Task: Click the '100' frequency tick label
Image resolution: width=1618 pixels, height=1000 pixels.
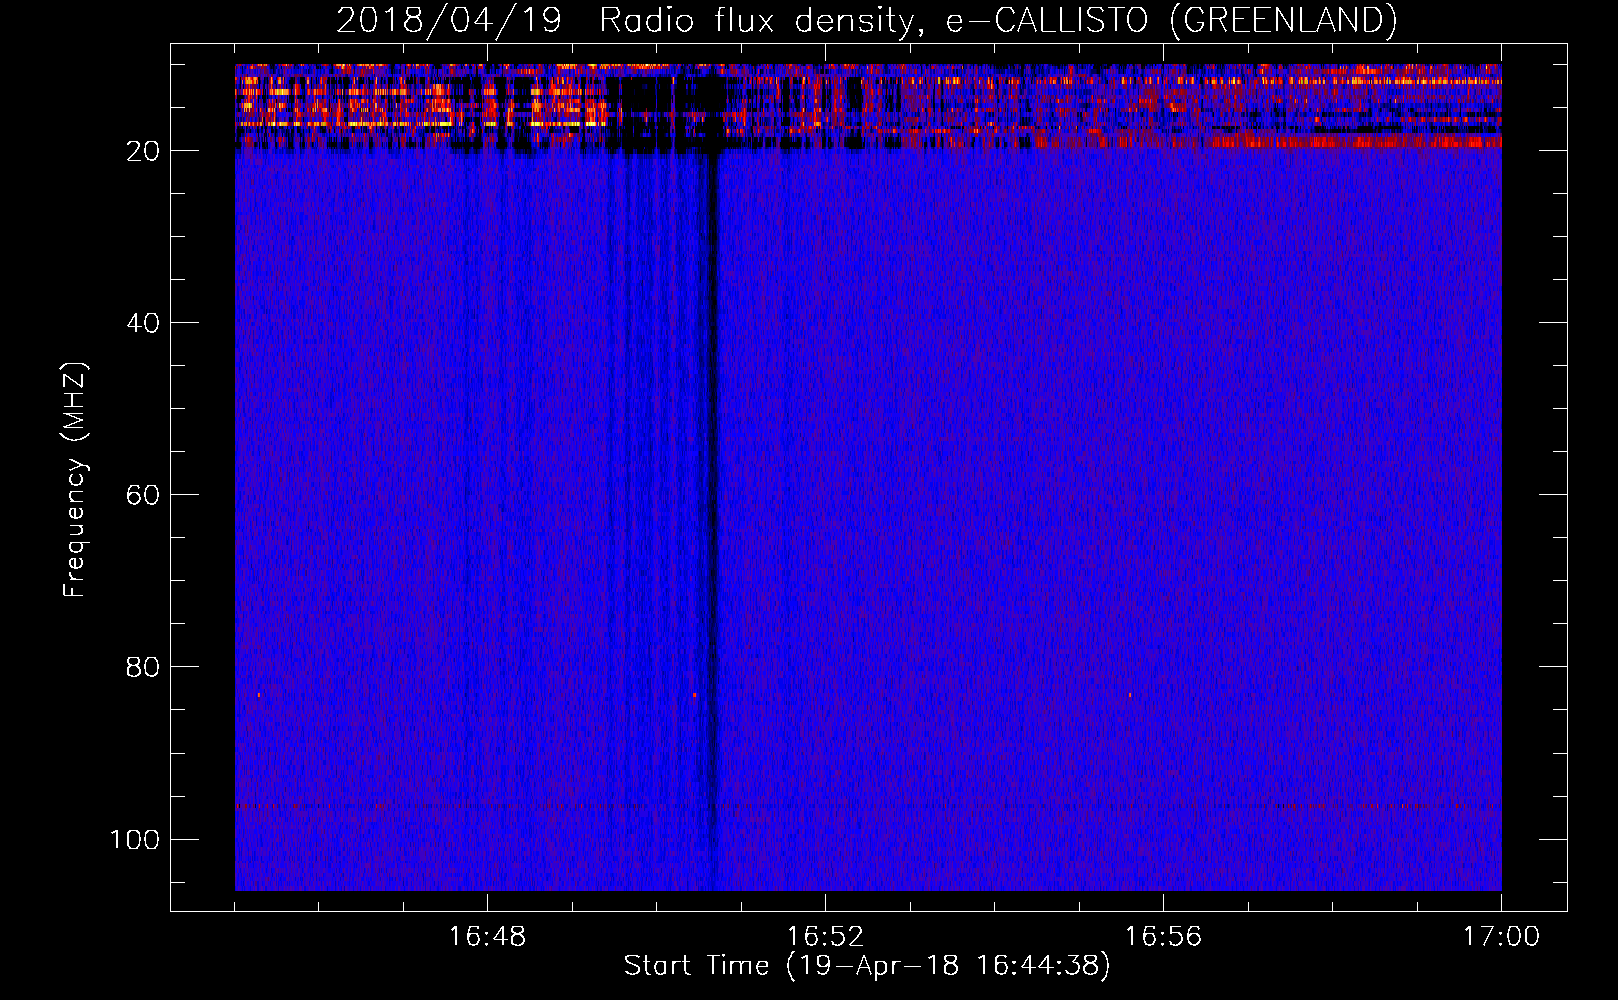Action: [x=135, y=839]
